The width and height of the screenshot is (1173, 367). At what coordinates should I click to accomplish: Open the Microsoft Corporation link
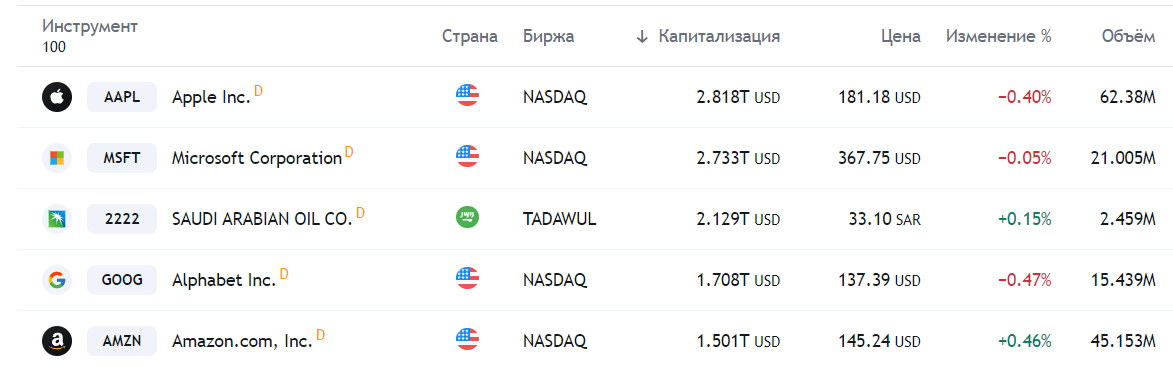tap(257, 158)
